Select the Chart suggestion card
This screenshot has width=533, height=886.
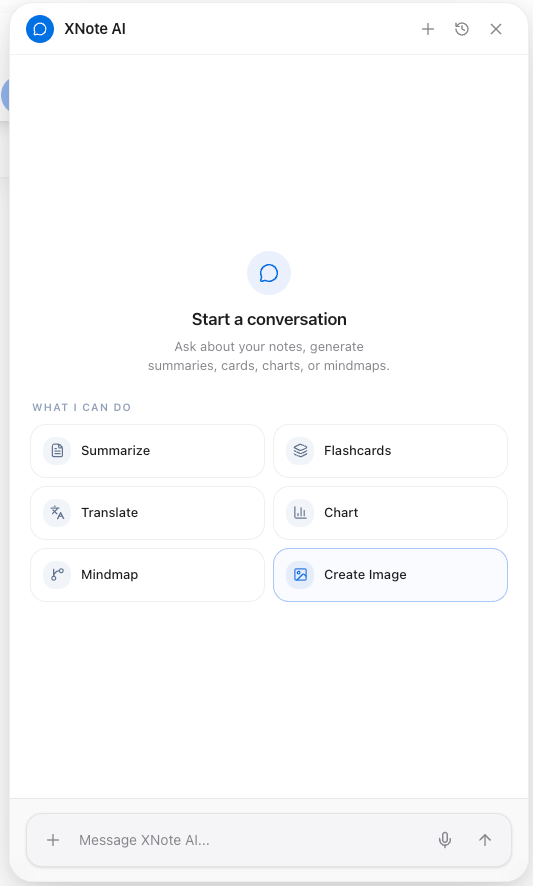pyautogui.click(x=391, y=513)
